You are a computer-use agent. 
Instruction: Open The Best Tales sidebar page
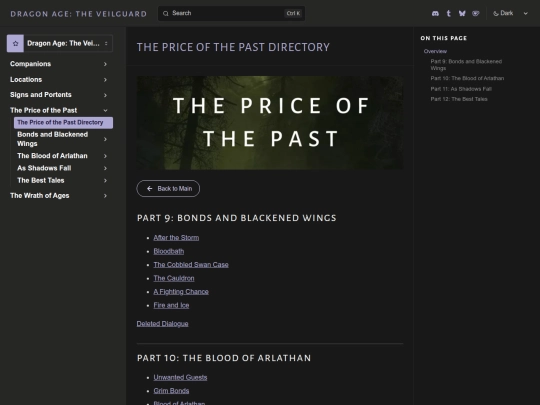click(41, 180)
